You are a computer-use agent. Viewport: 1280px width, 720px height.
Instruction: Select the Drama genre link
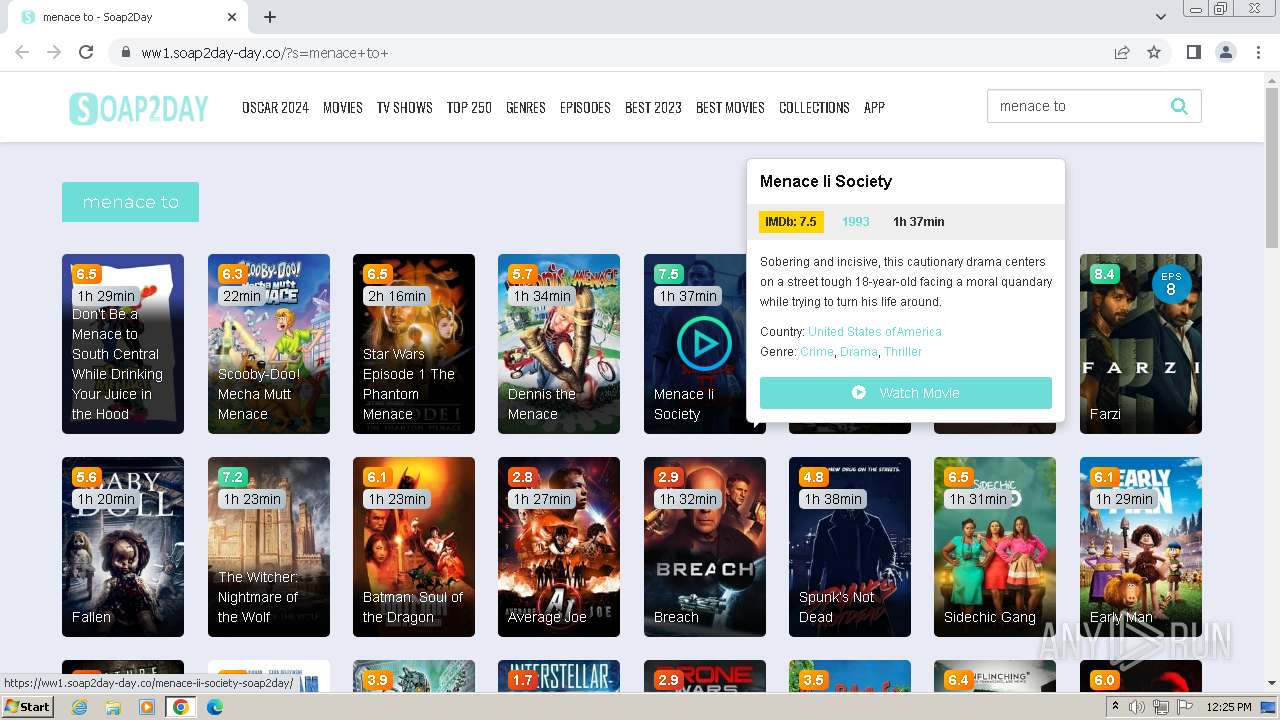[x=858, y=352]
